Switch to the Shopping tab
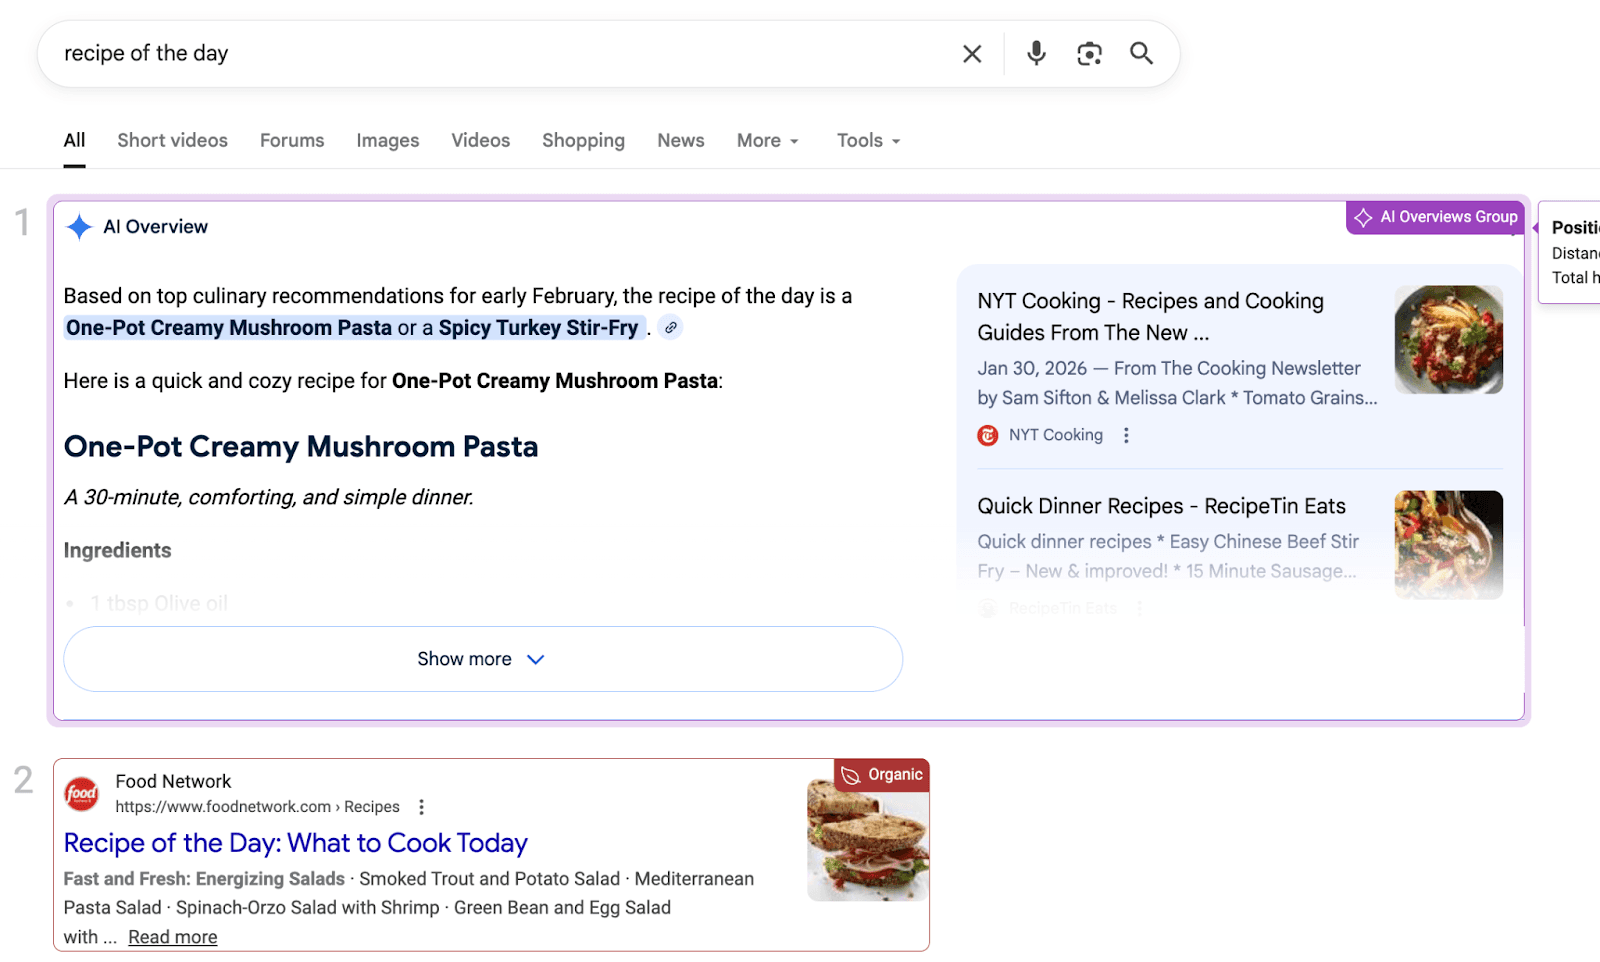 pos(584,141)
